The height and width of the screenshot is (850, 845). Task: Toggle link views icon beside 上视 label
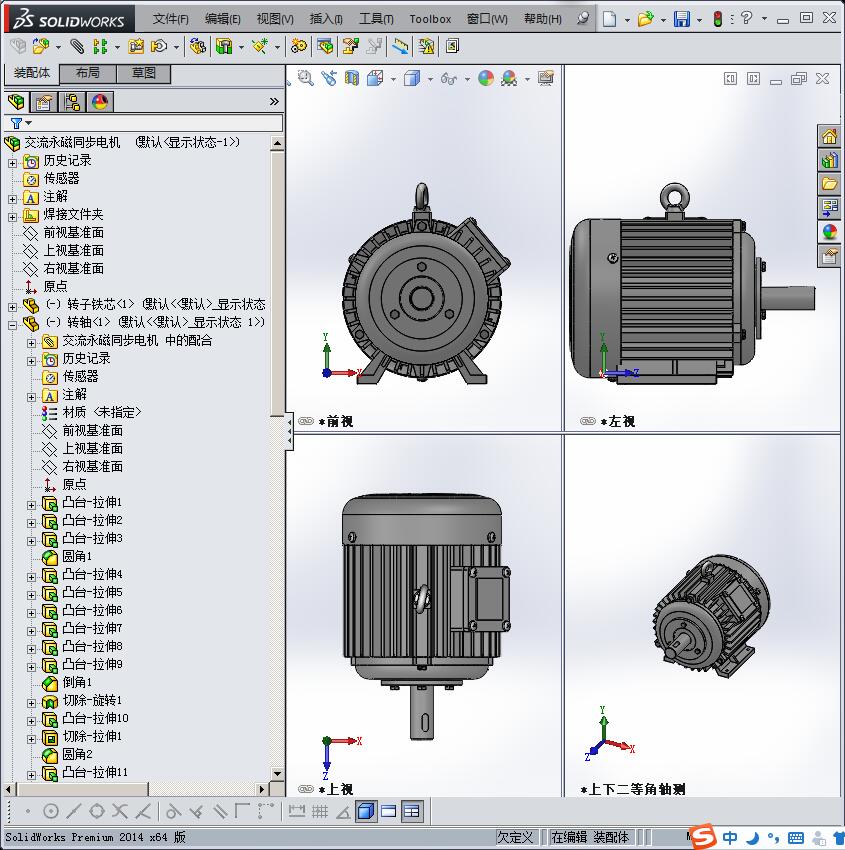[x=306, y=789]
